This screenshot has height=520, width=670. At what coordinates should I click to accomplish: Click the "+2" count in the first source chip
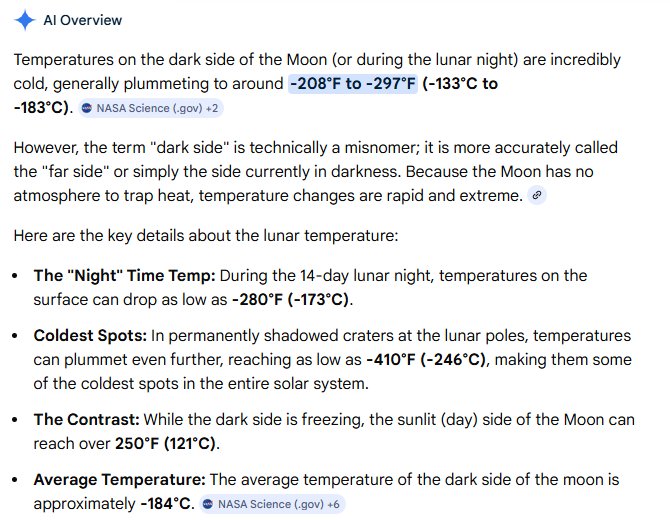pyautogui.click(x=212, y=107)
